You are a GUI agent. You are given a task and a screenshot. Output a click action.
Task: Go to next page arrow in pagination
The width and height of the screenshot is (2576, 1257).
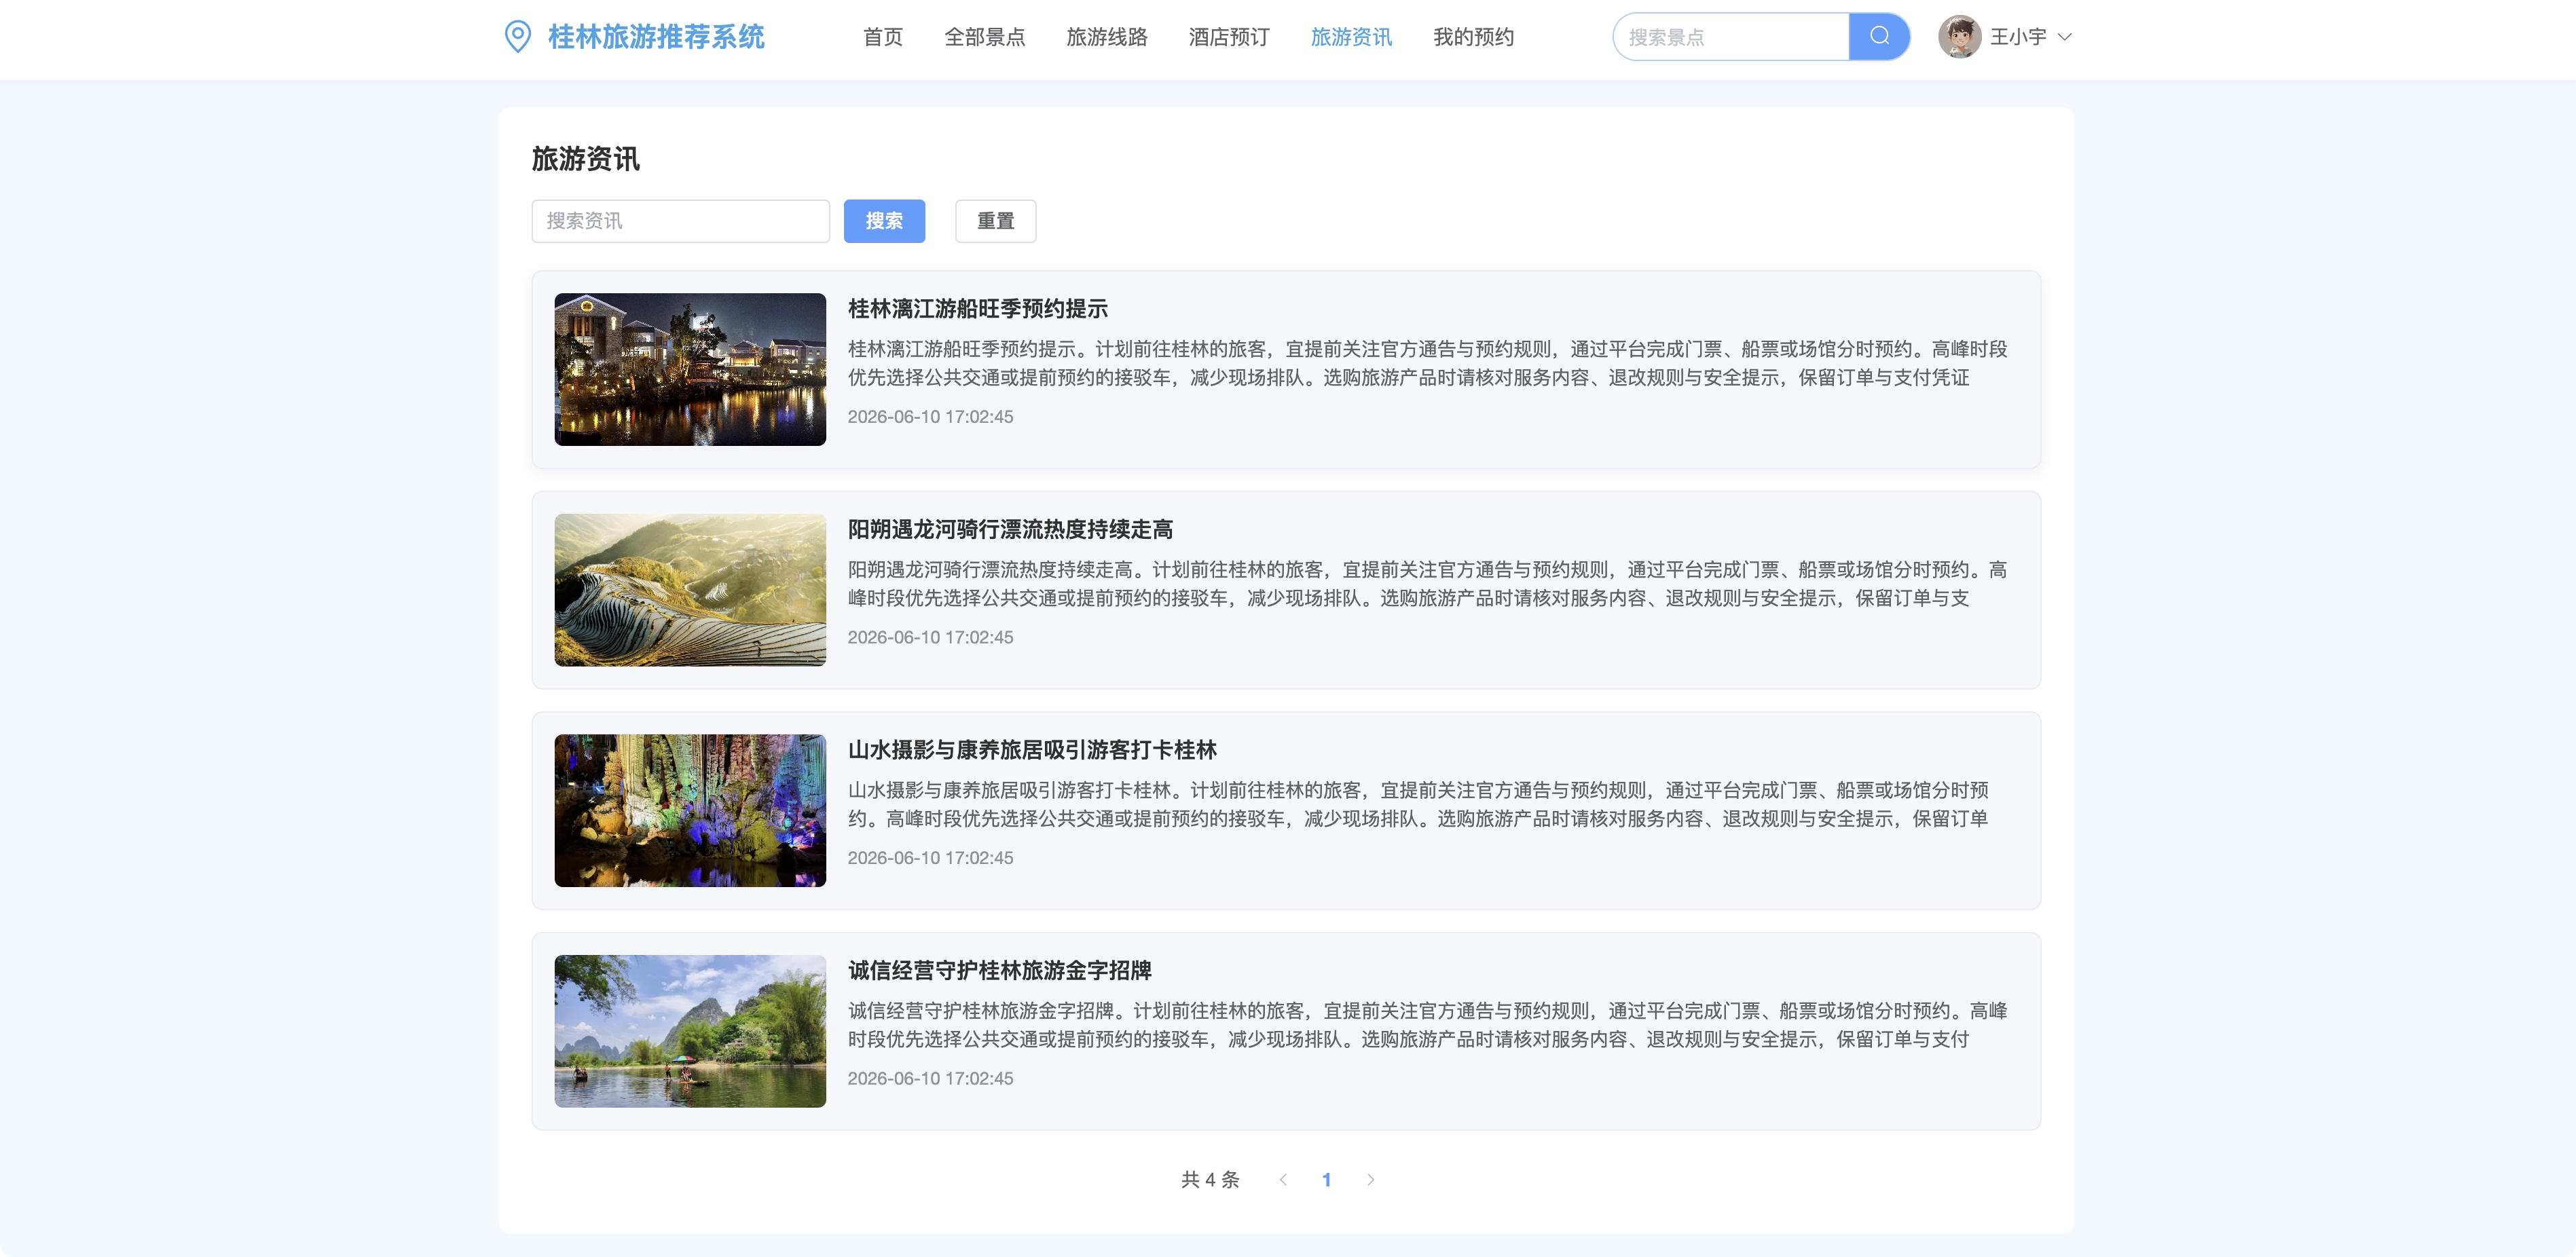tap(1370, 1180)
